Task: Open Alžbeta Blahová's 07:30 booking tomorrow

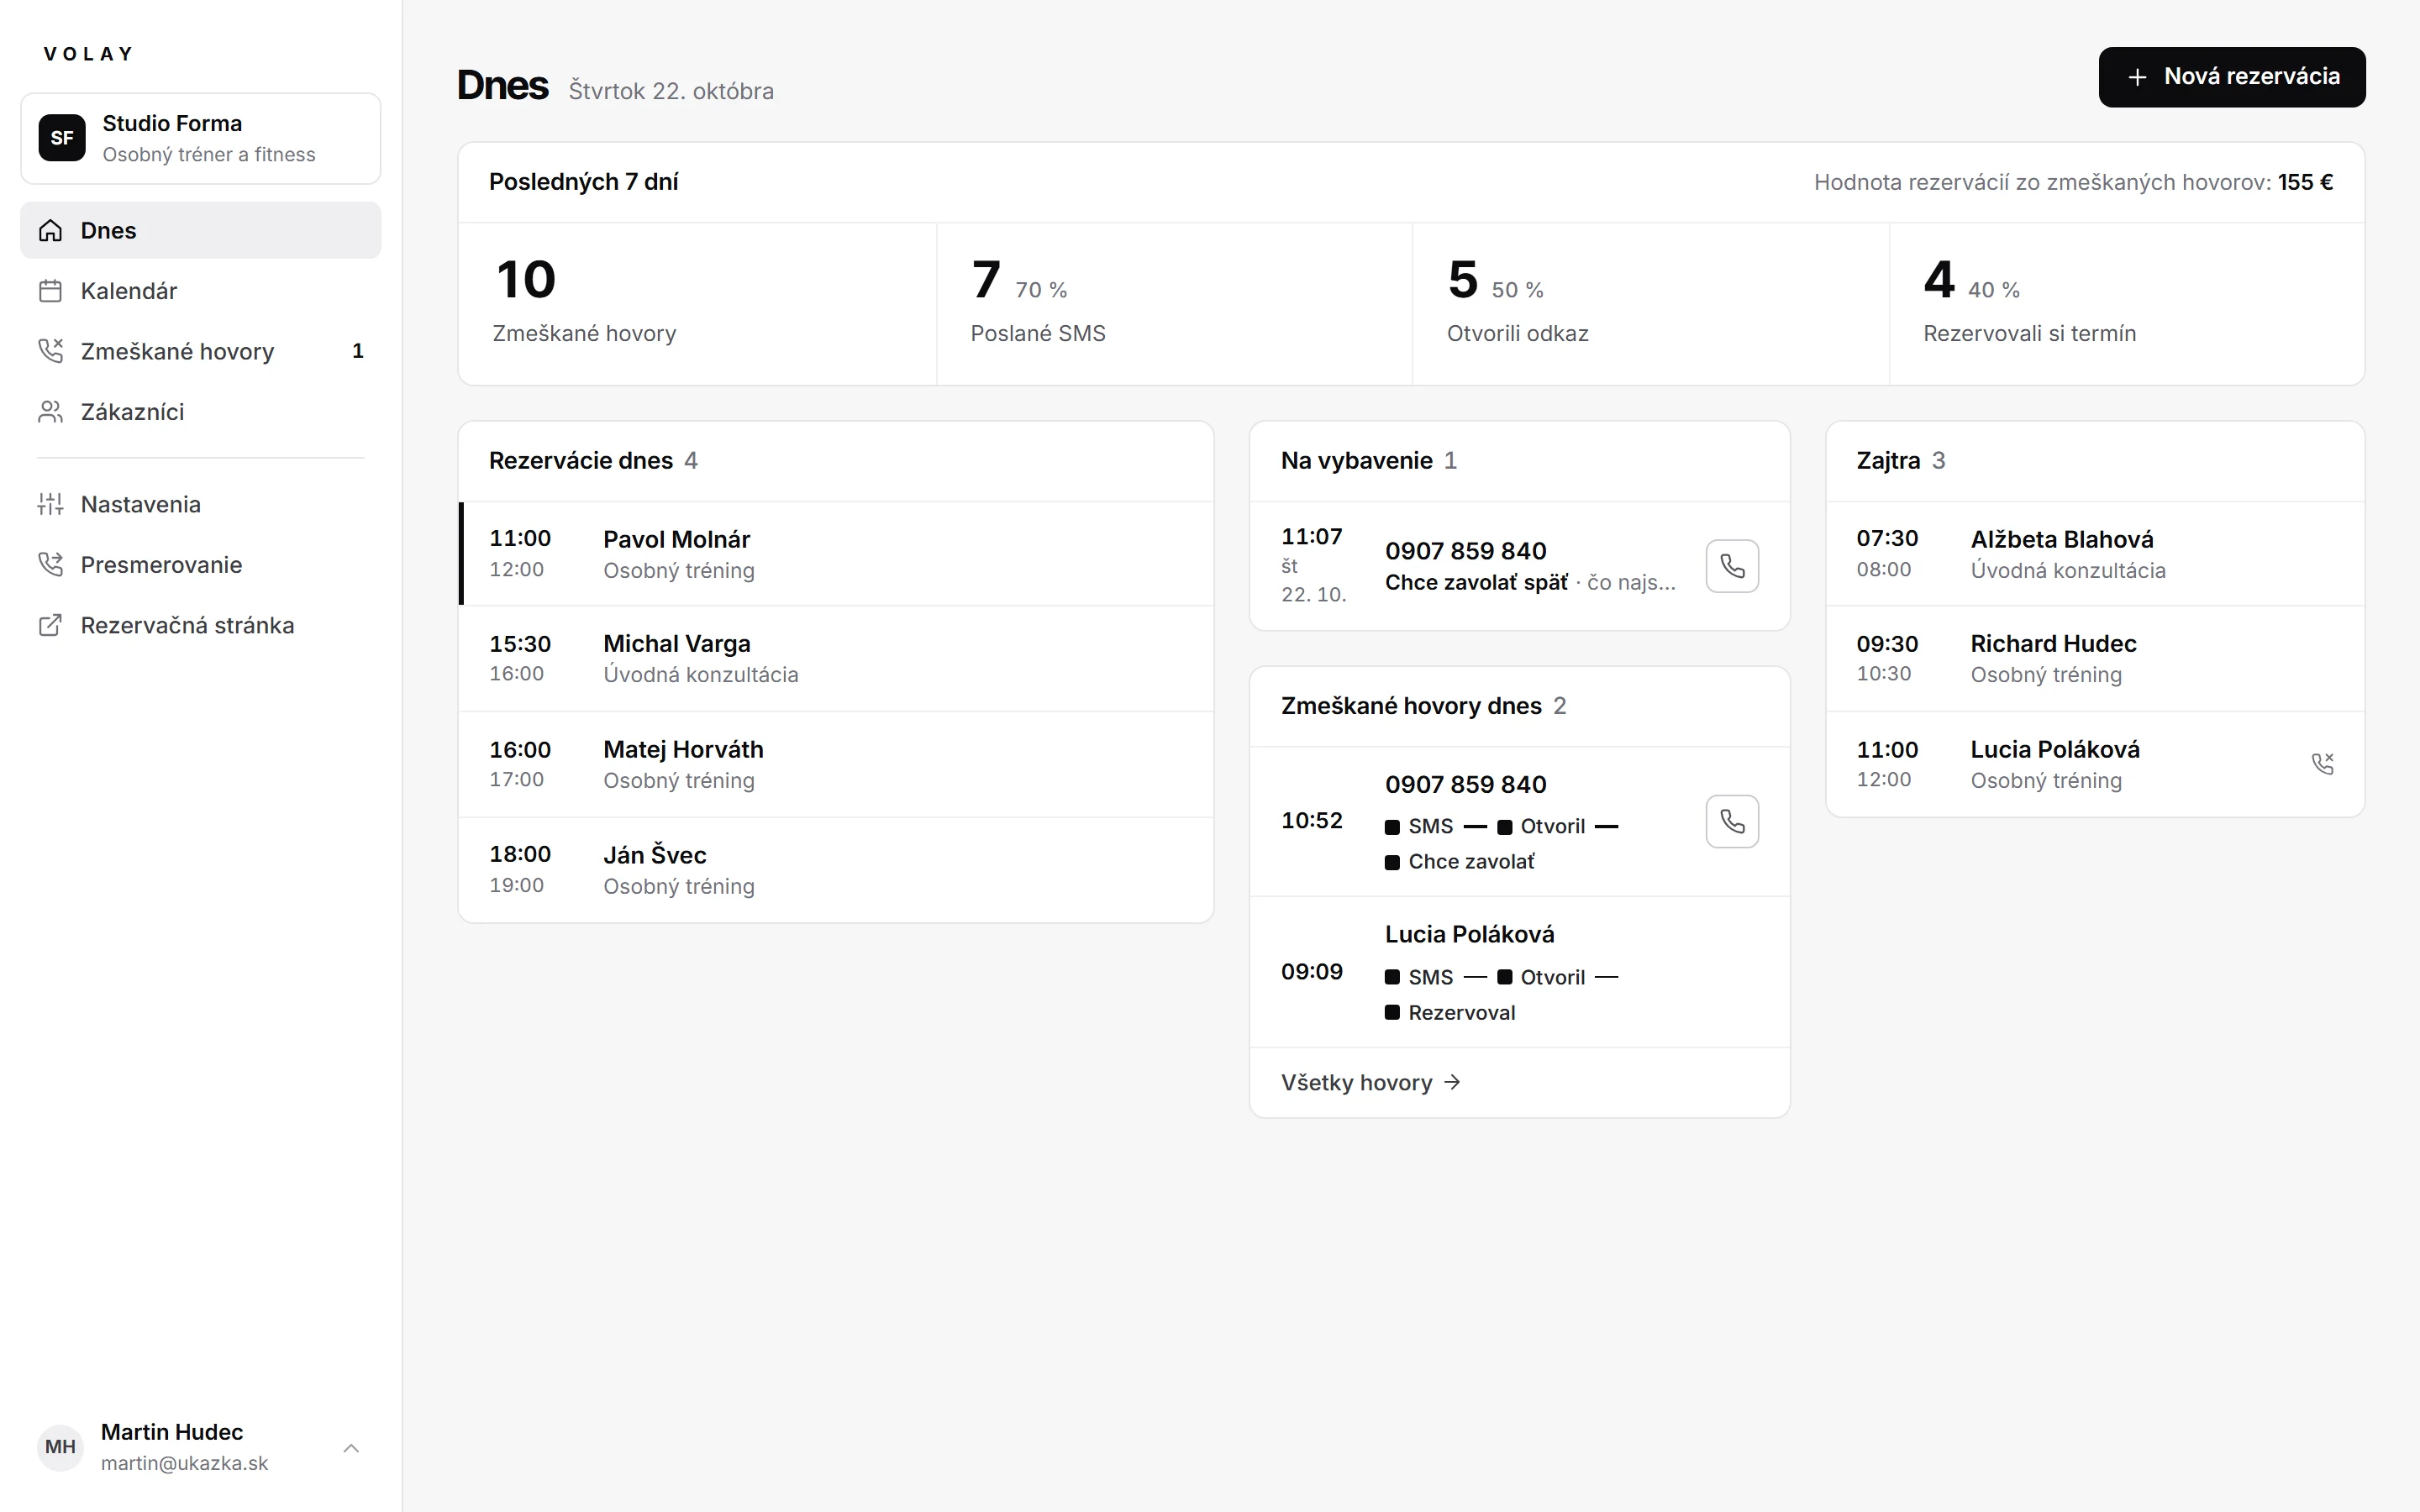Action: tap(2095, 554)
